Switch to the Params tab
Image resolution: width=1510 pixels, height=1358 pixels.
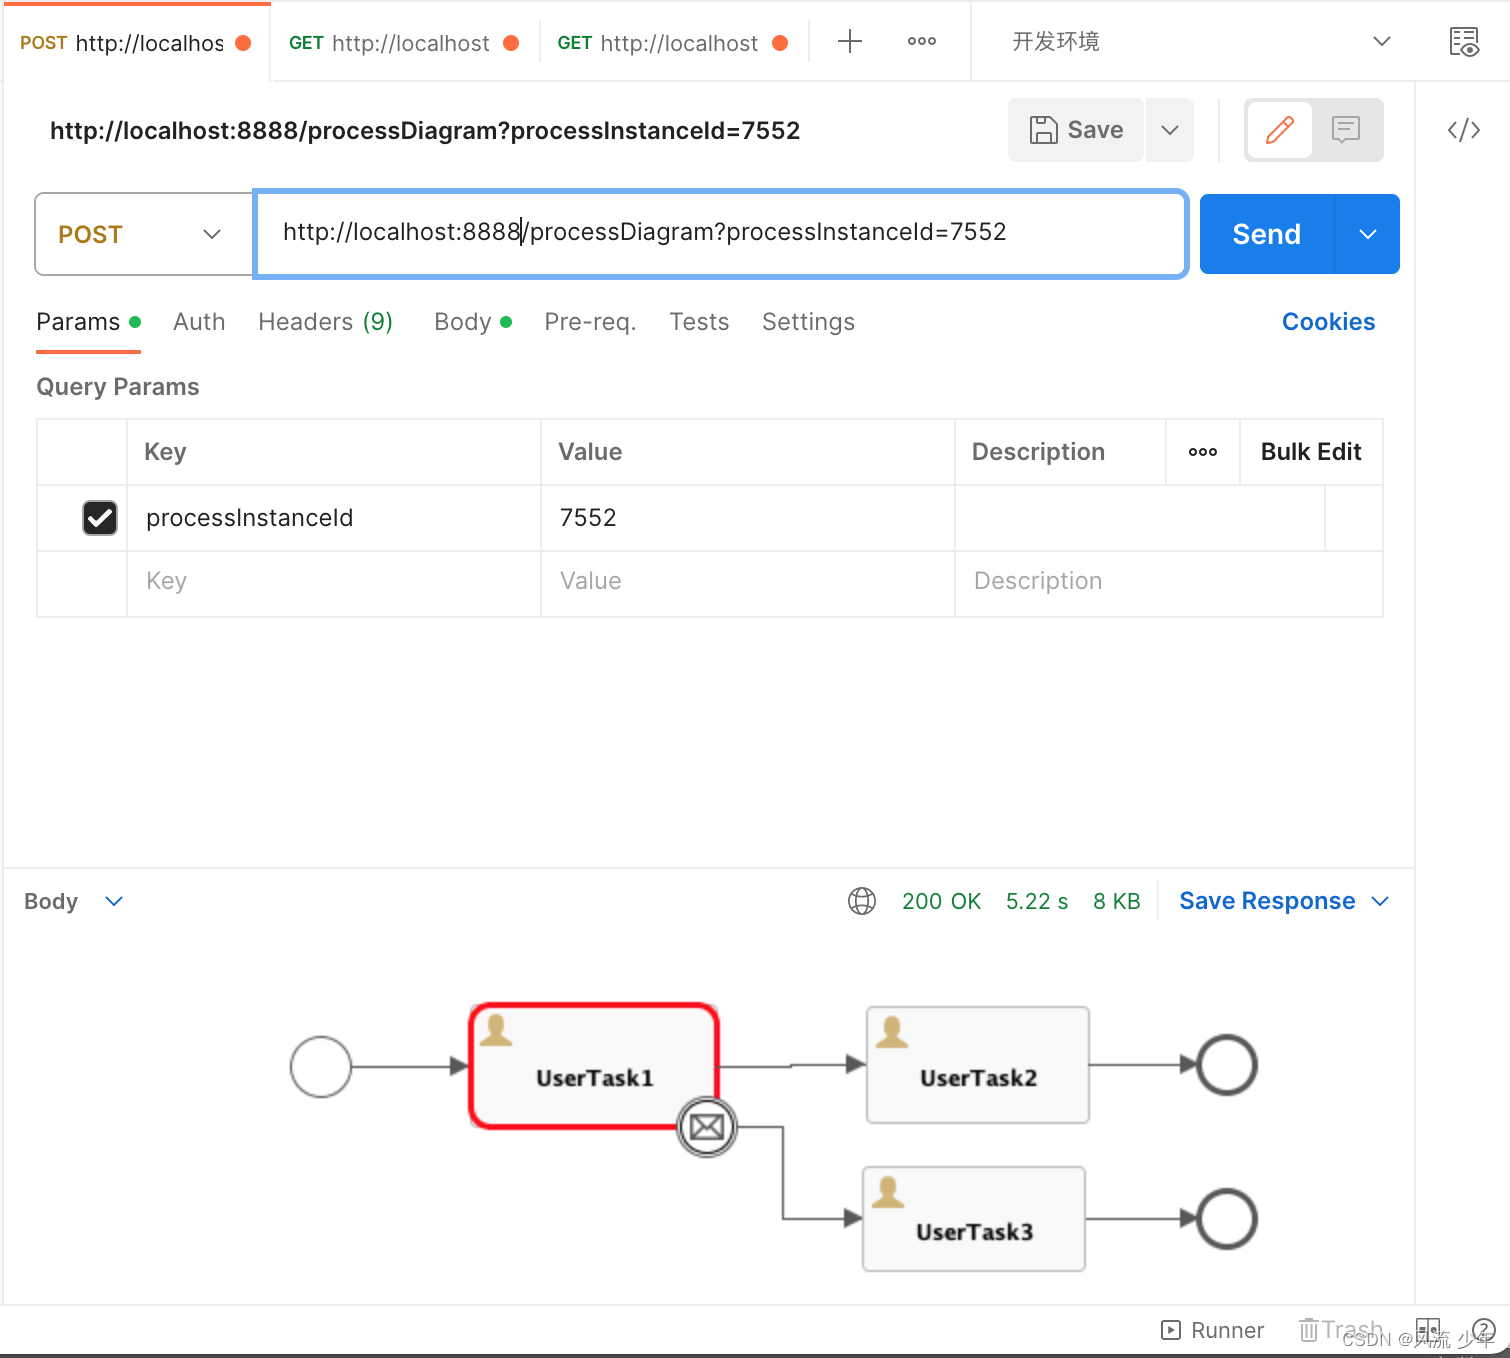[88, 322]
